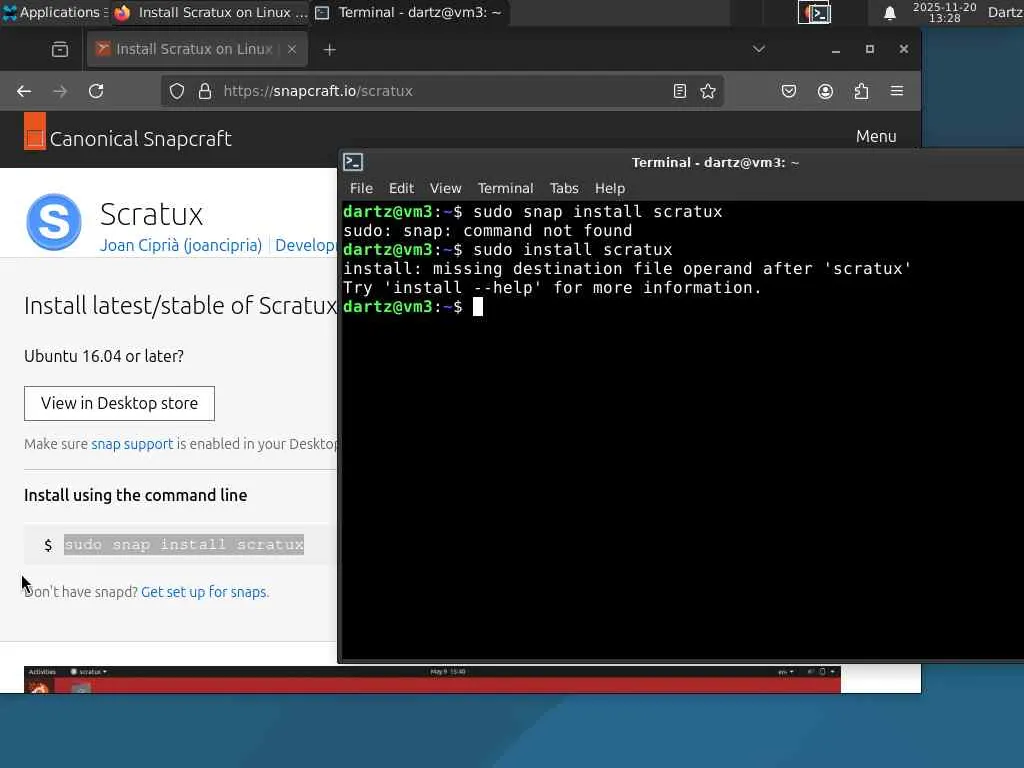Image resolution: width=1024 pixels, height=768 pixels.
Task: Go back in Firefox history
Action: 24,91
